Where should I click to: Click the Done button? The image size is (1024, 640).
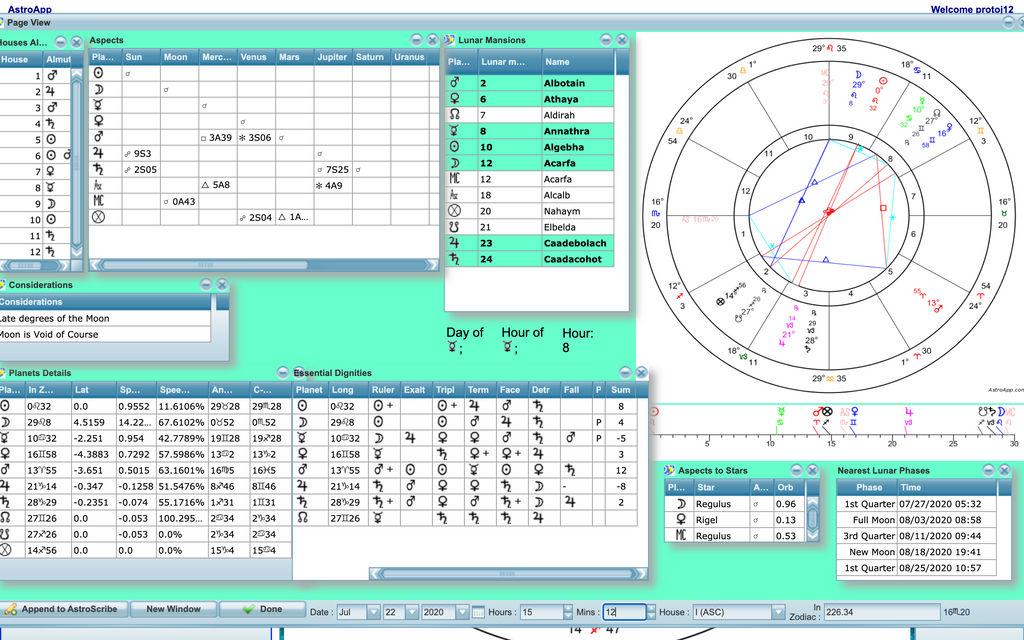(262, 609)
